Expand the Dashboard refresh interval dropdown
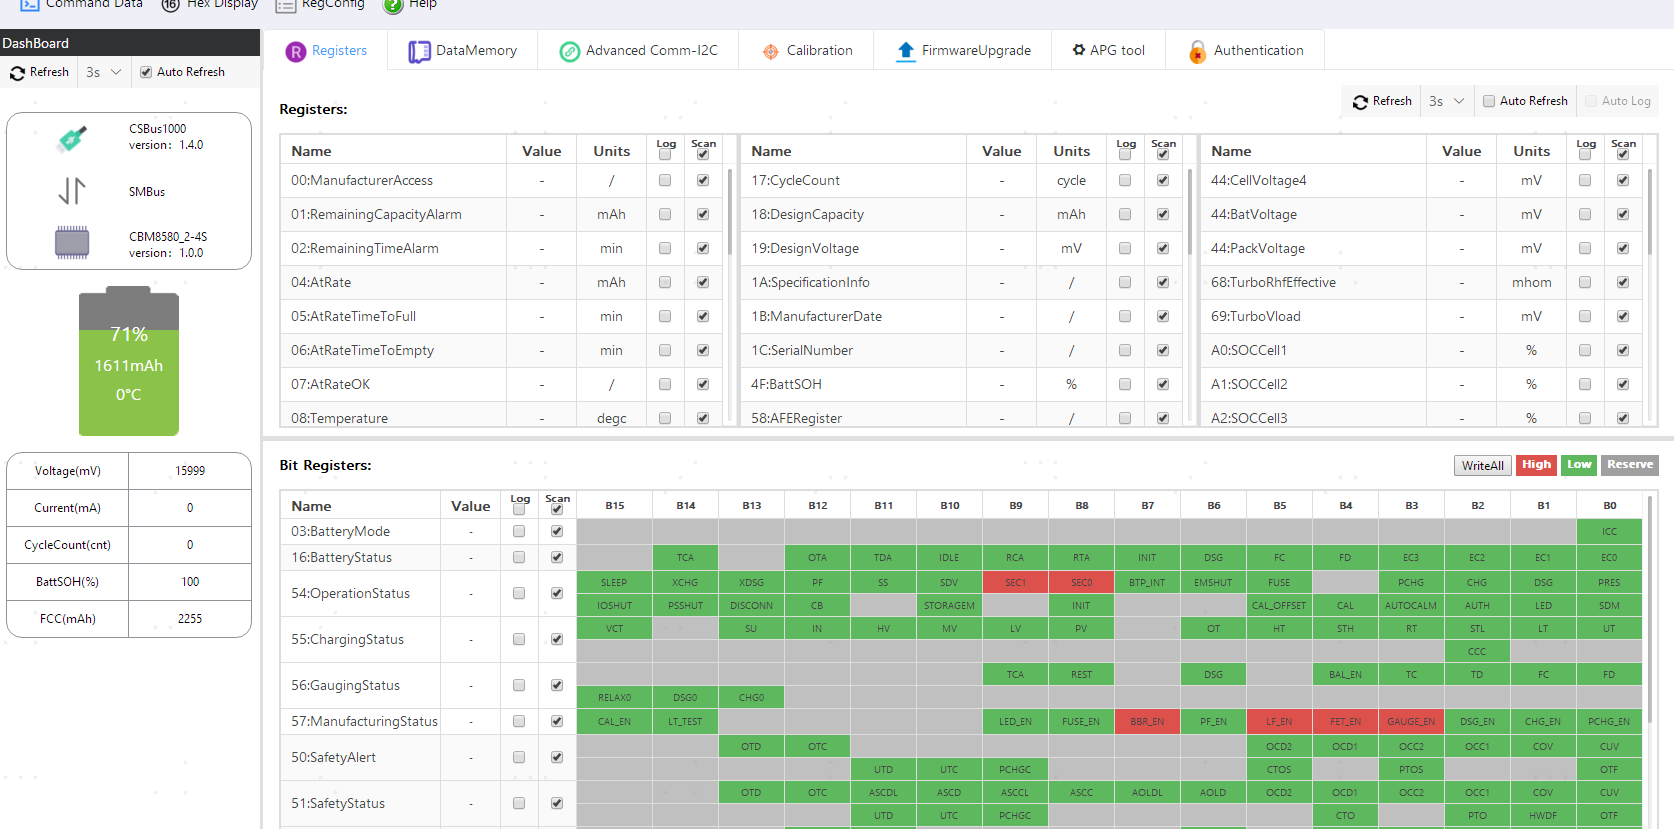The image size is (1674, 829). pos(104,72)
